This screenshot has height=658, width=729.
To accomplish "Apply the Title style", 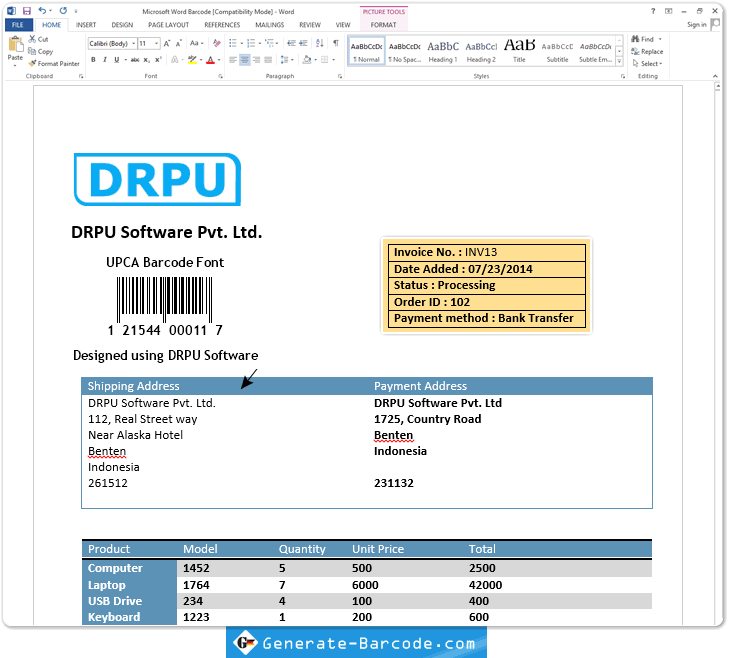I will (x=519, y=51).
